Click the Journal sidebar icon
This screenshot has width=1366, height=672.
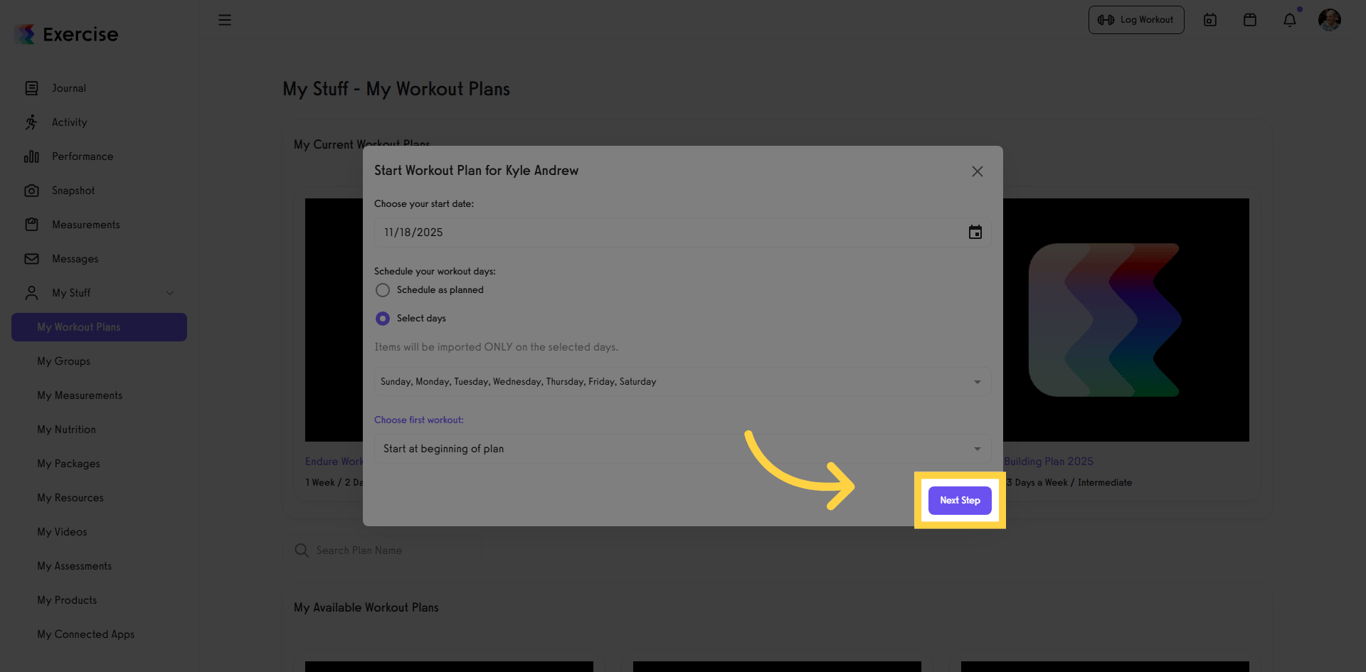click(x=32, y=88)
